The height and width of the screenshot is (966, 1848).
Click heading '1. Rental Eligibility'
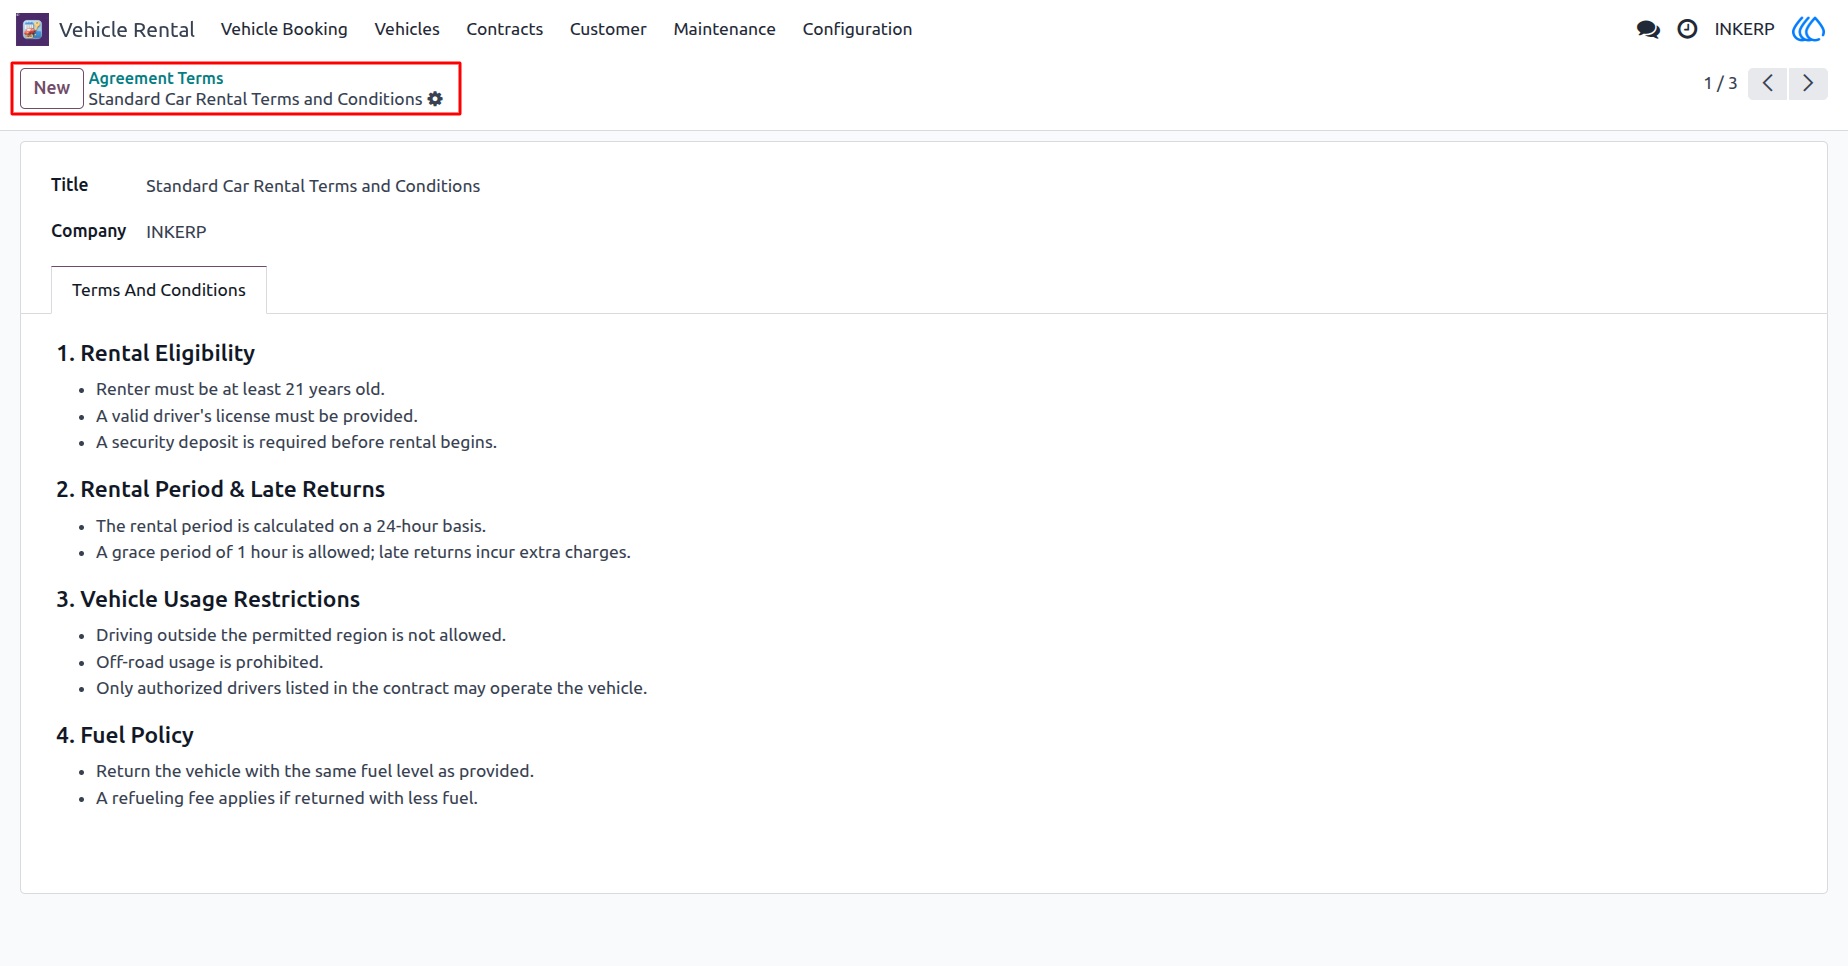point(156,353)
